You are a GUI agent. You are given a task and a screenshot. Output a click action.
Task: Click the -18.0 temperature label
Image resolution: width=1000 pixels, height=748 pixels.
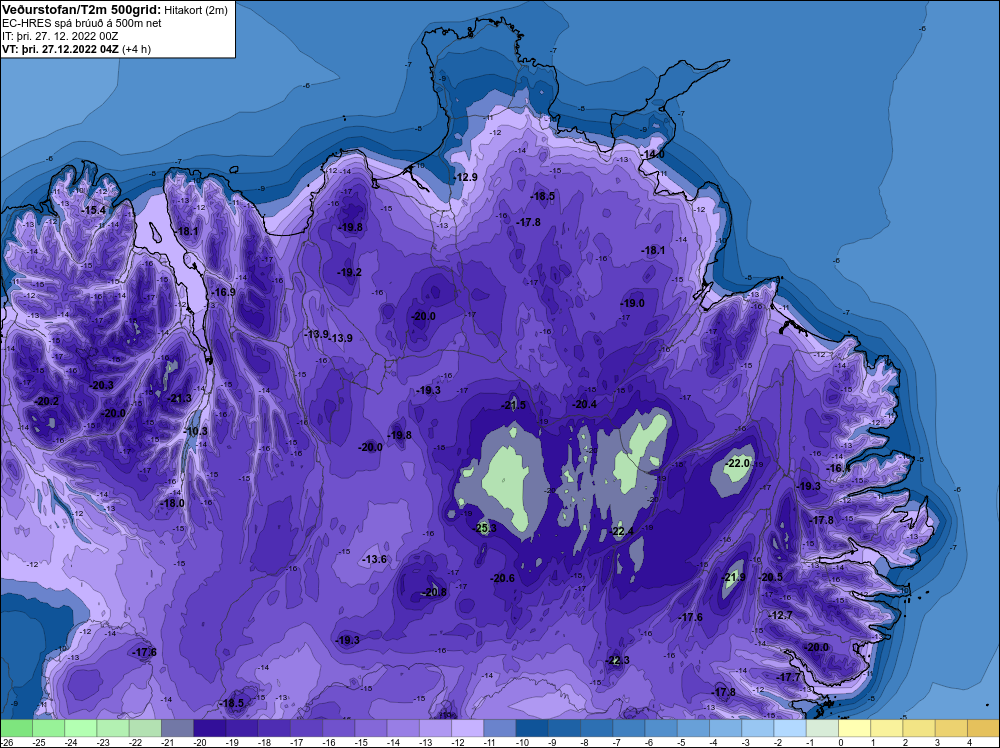172,503
